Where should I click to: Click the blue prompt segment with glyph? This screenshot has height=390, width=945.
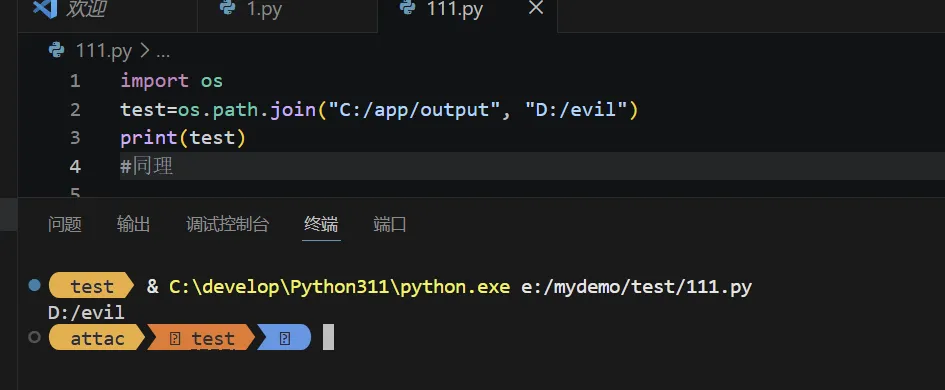284,338
